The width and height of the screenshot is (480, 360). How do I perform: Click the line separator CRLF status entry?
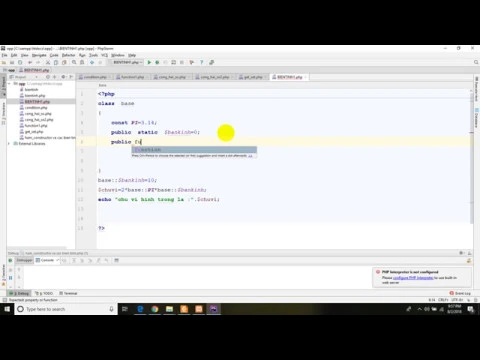(443, 300)
